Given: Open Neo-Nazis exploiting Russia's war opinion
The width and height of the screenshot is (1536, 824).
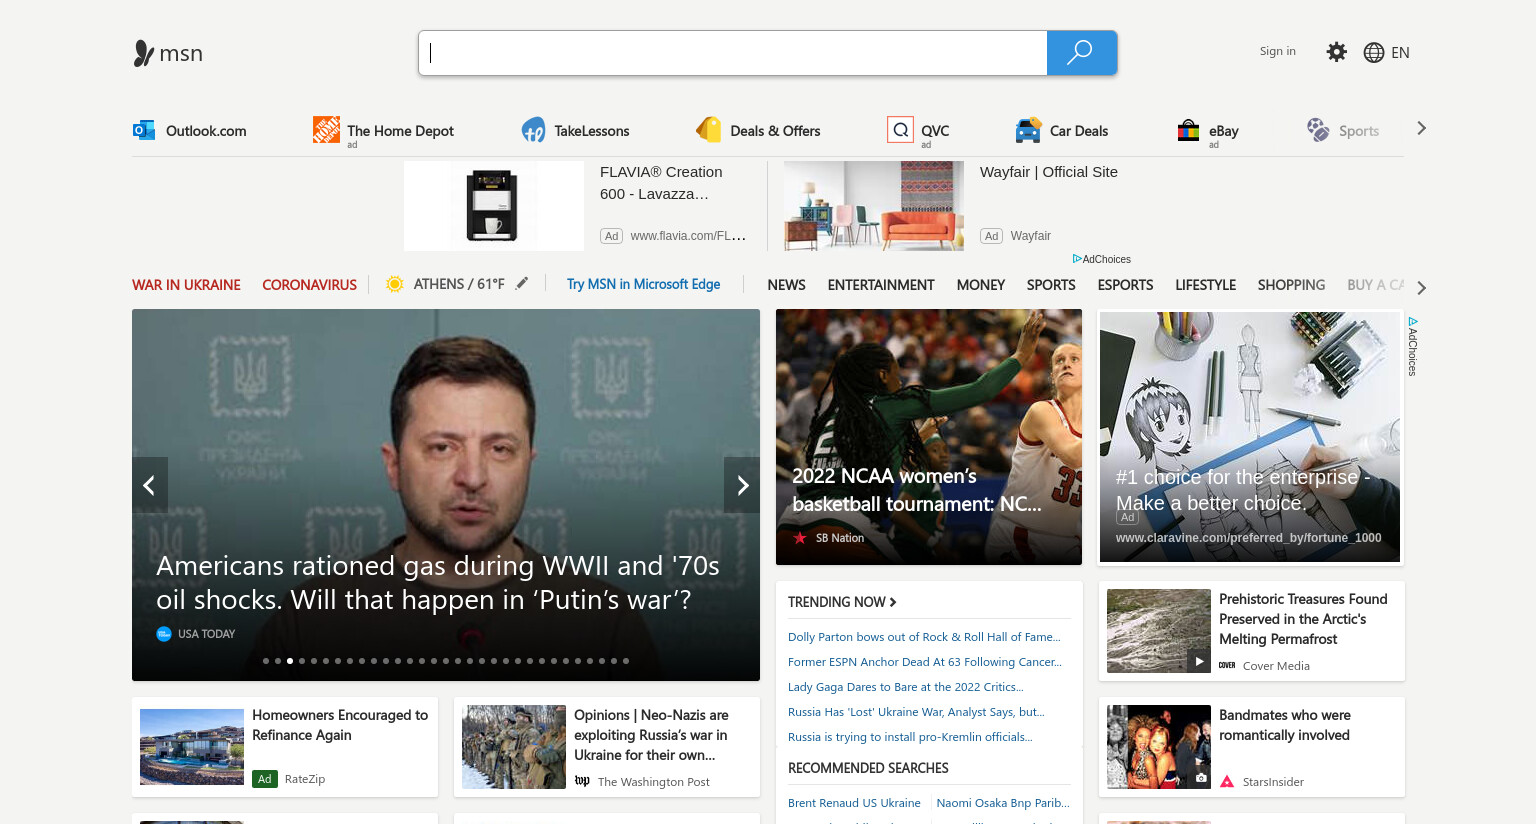Looking at the screenshot, I should (x=607, y=747).
